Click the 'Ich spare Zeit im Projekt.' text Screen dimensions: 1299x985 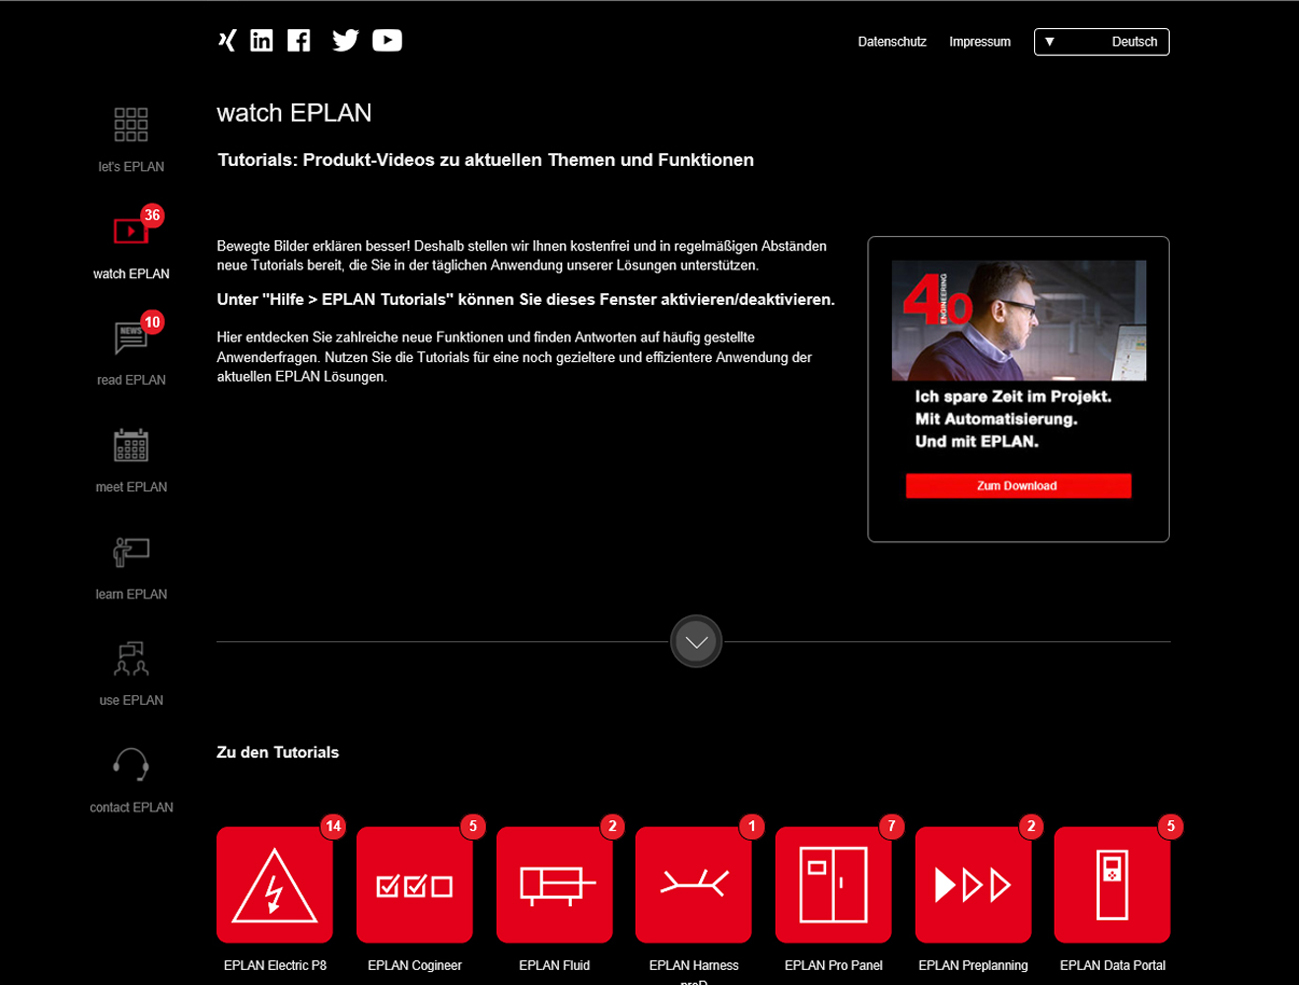[x=1013, y=397]
